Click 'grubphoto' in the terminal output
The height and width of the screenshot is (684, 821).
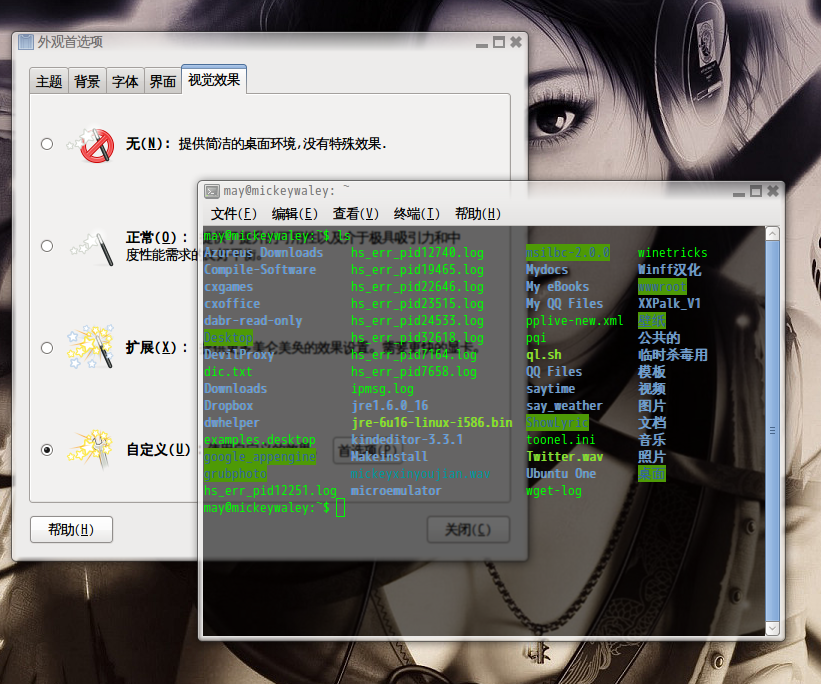point(236,474)
